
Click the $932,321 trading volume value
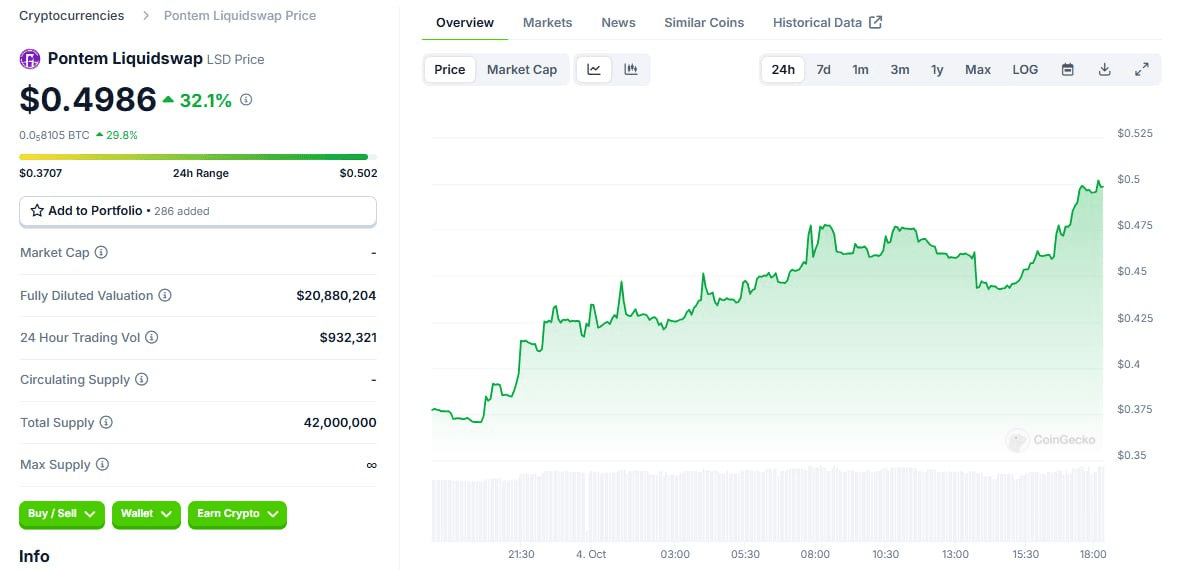(x=348, y=337)
